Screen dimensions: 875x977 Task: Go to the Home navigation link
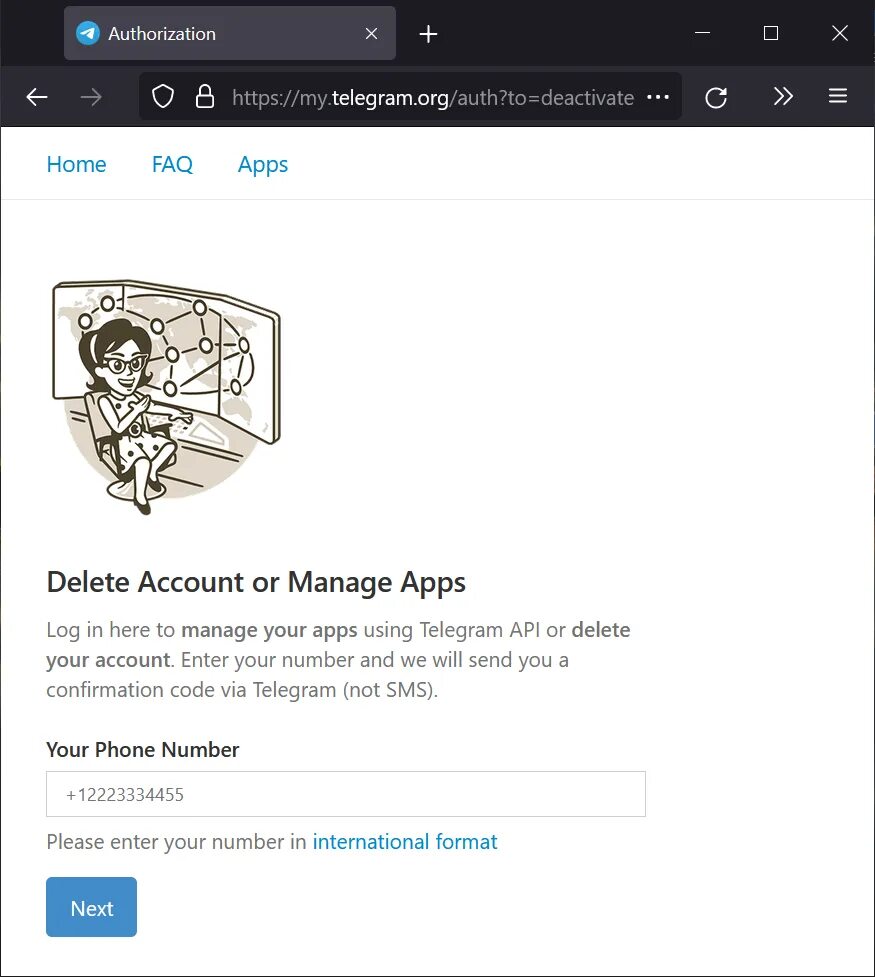77,164
